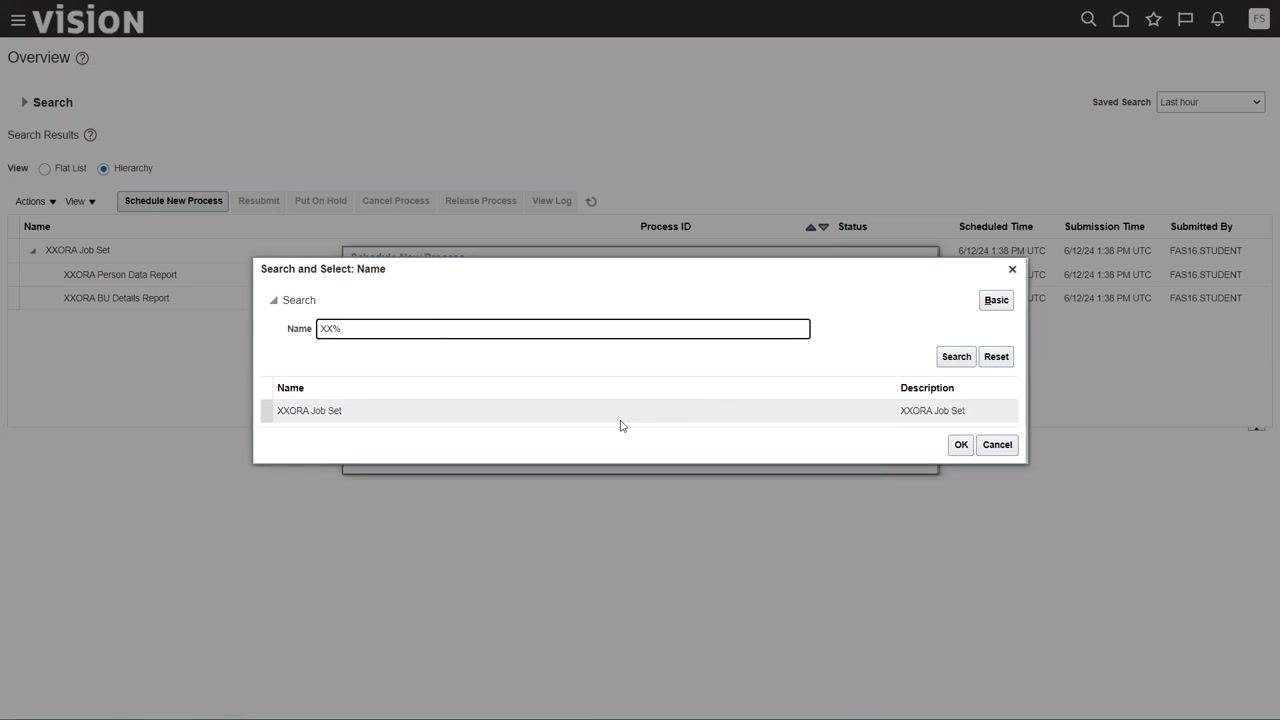This screenshot has width=1280, height=720.
Task: Click the Schedule New Process button
Action: 173,201
